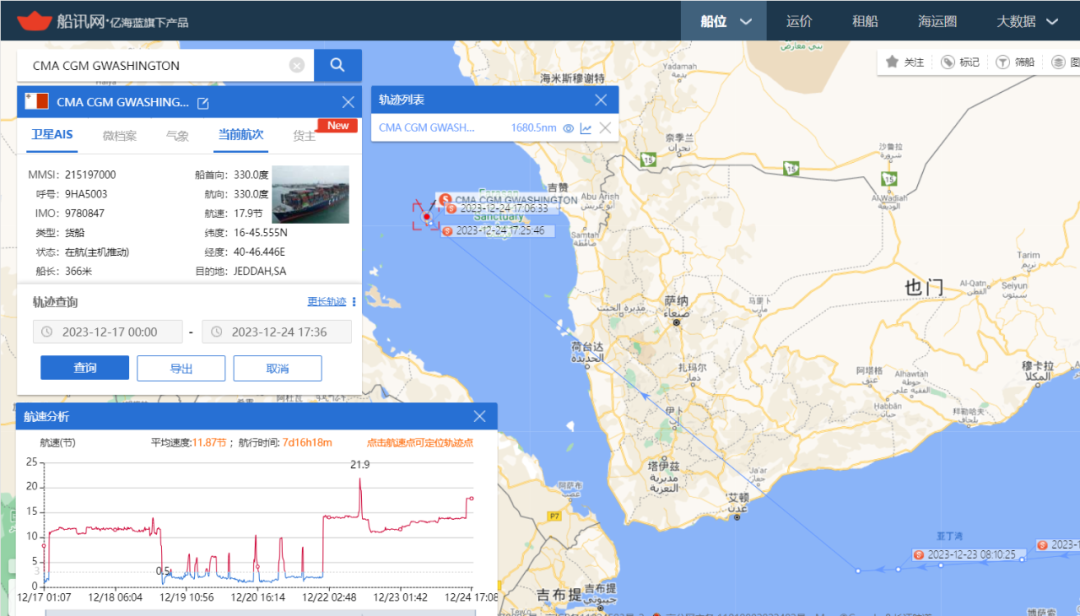1080x616 pixels.
Task: Click the search magnifier button
Action: tap(338, 65)
